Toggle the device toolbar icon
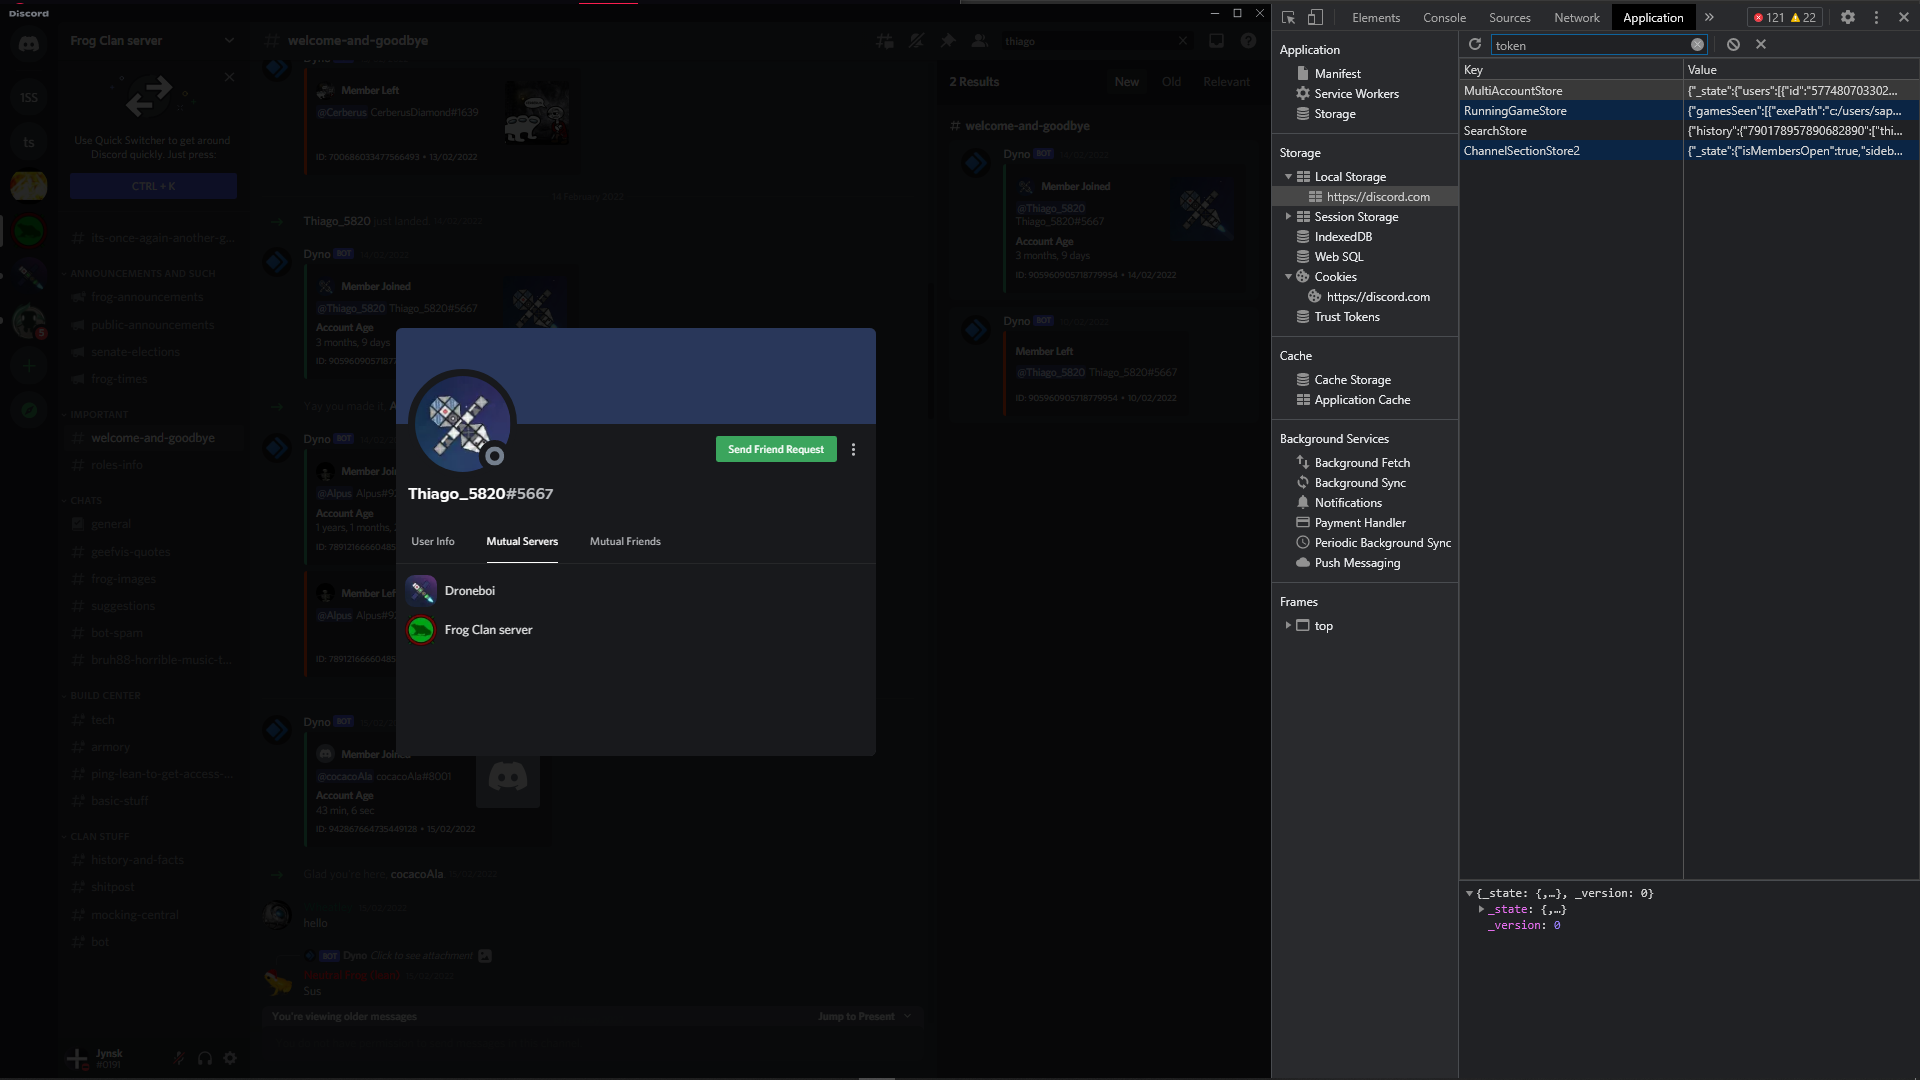This screenshot has height=1080, width=1920. click(x=1315, y=17)
